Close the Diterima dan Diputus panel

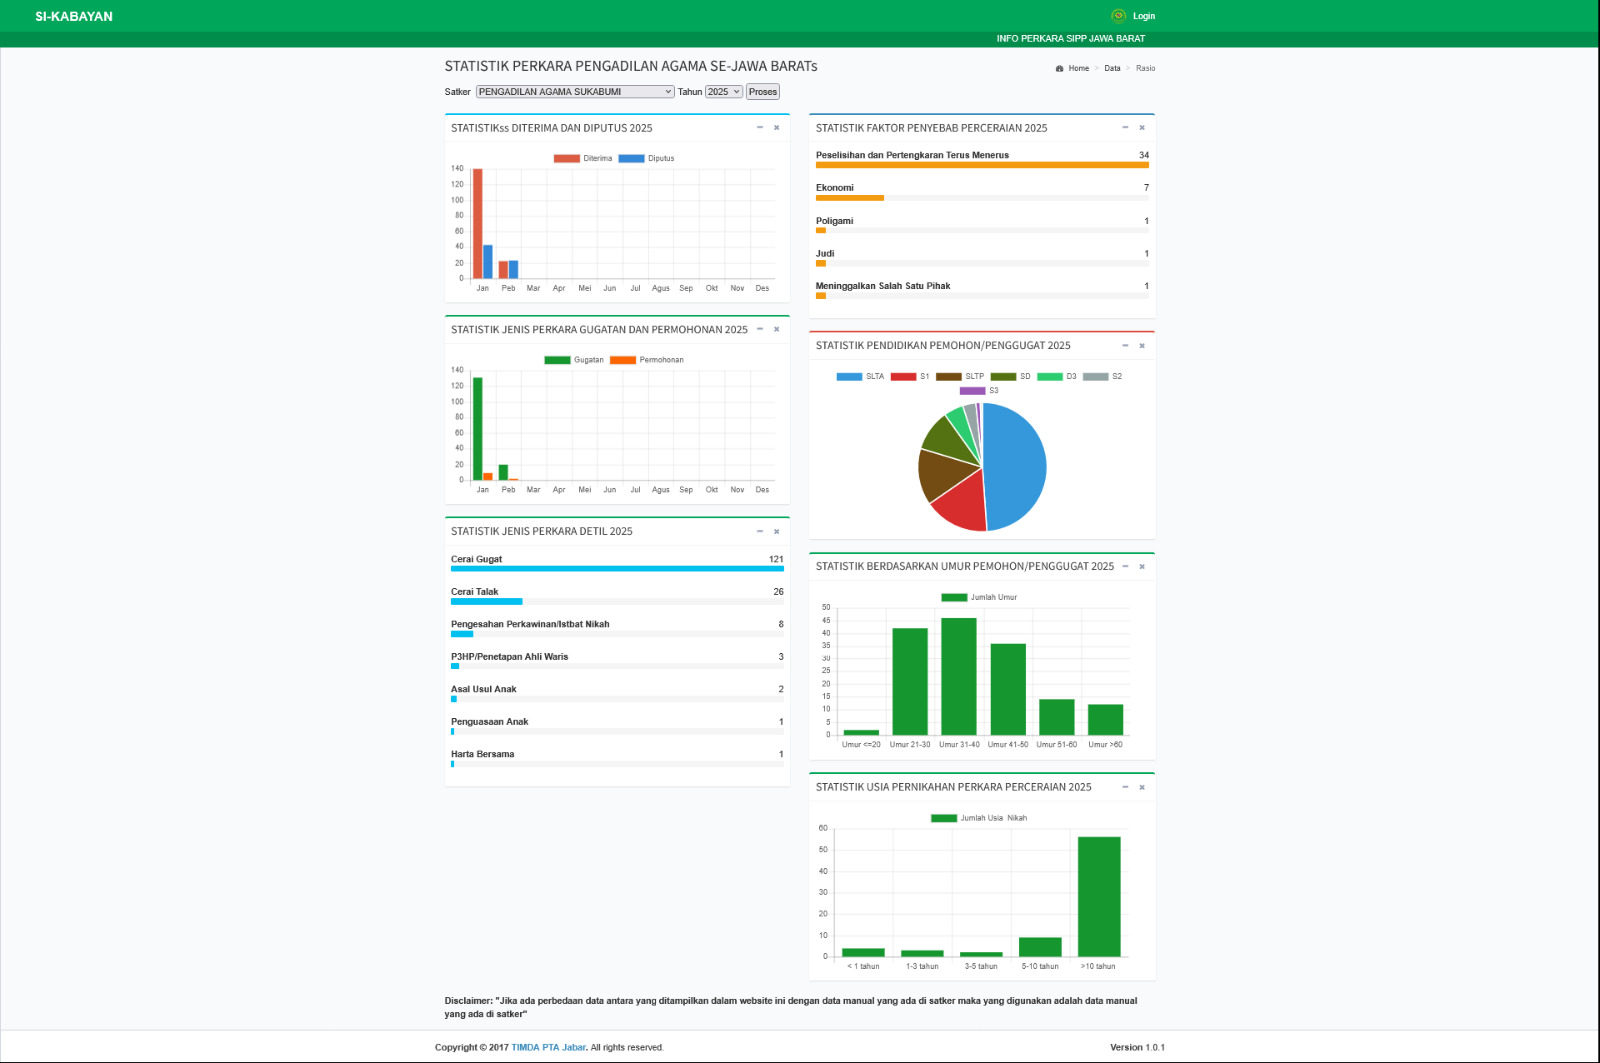pyautogui.click(x=776, y=128)
